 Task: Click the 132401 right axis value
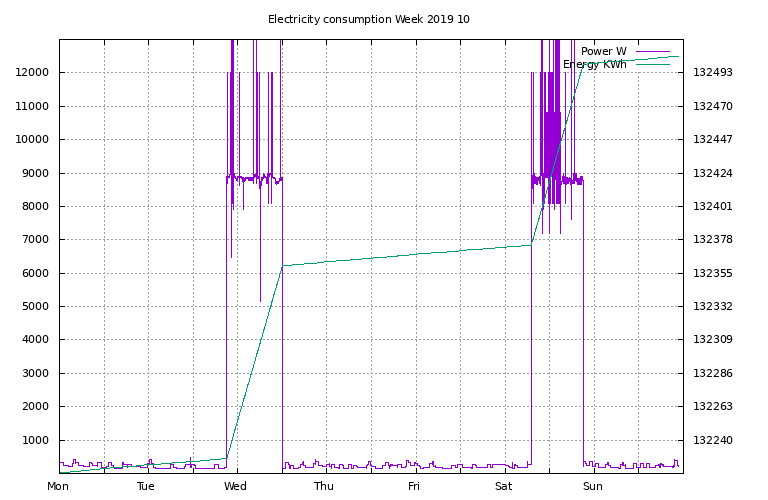click(x=713, y=207)
